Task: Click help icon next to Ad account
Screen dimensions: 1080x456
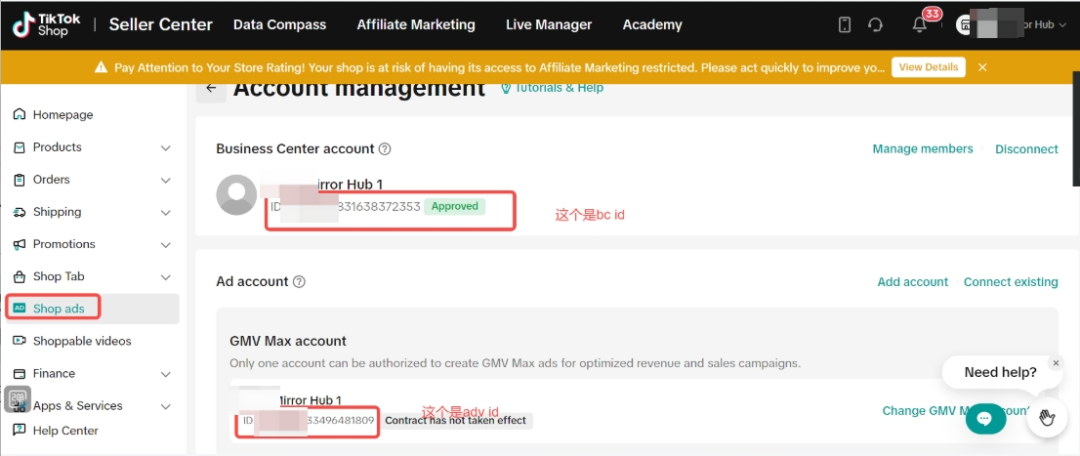Action: point(299,282)
